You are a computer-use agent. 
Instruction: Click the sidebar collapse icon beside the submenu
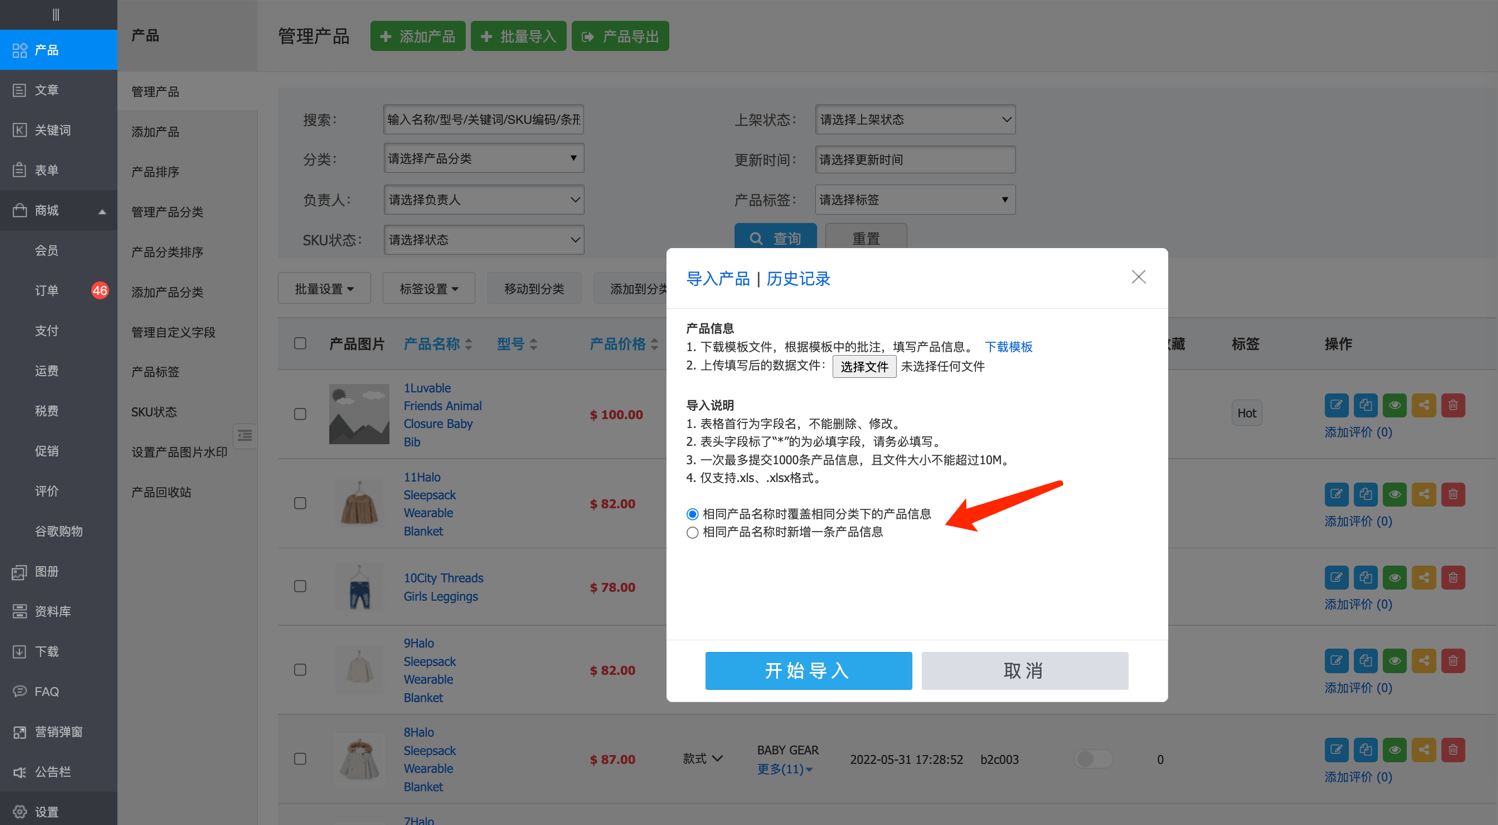point(245,435)
